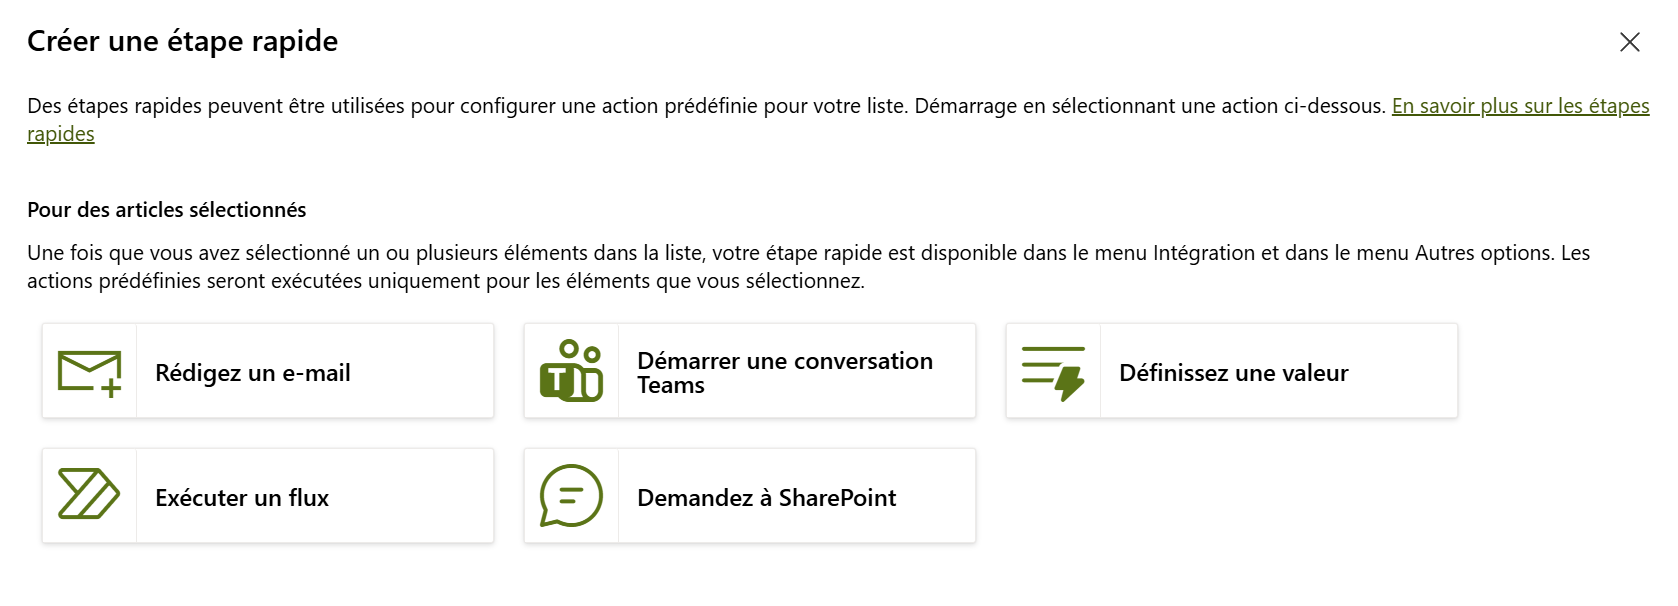
Task: Open the En savoir plus sur les étapes link
Action: (x=1520, y=106)
